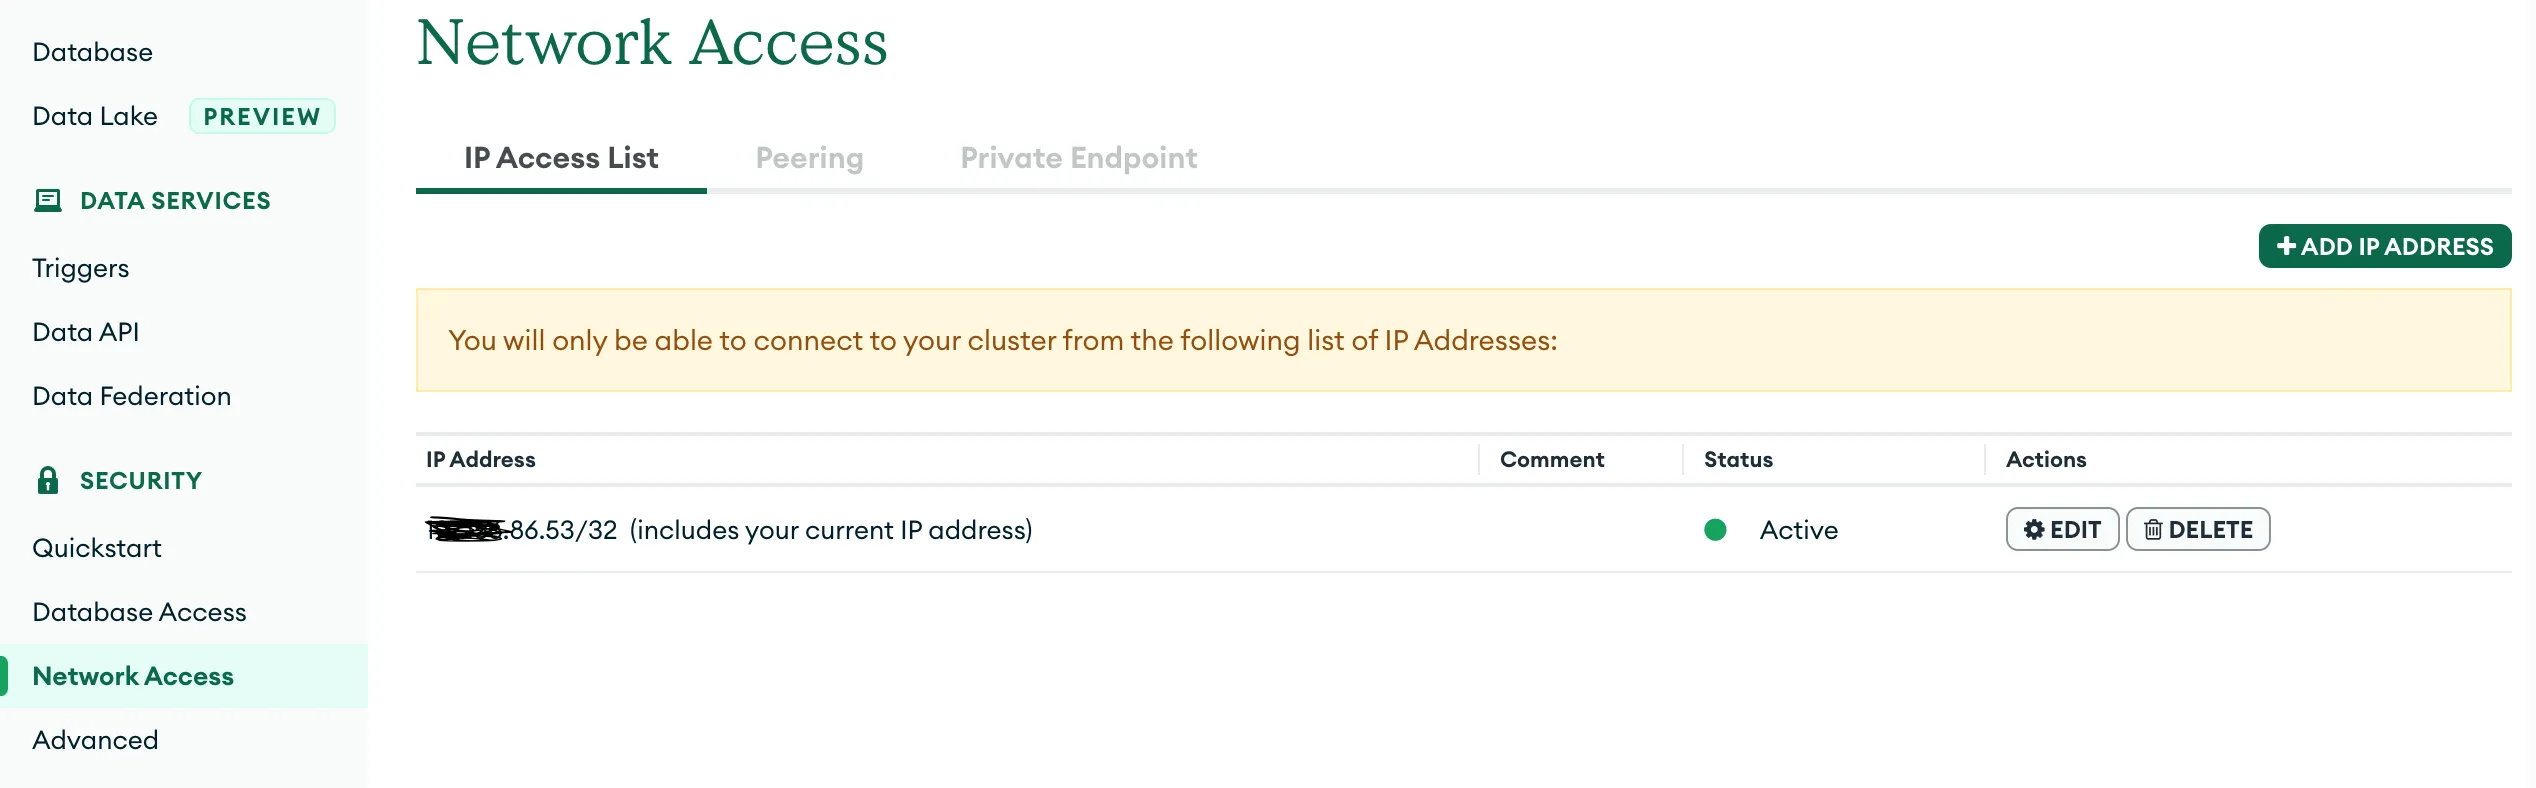Click the PREVIEW badge beside Data Lake
Image resolution: width=2536 pixels, height=788 pixels.
[x=262, y=116]
